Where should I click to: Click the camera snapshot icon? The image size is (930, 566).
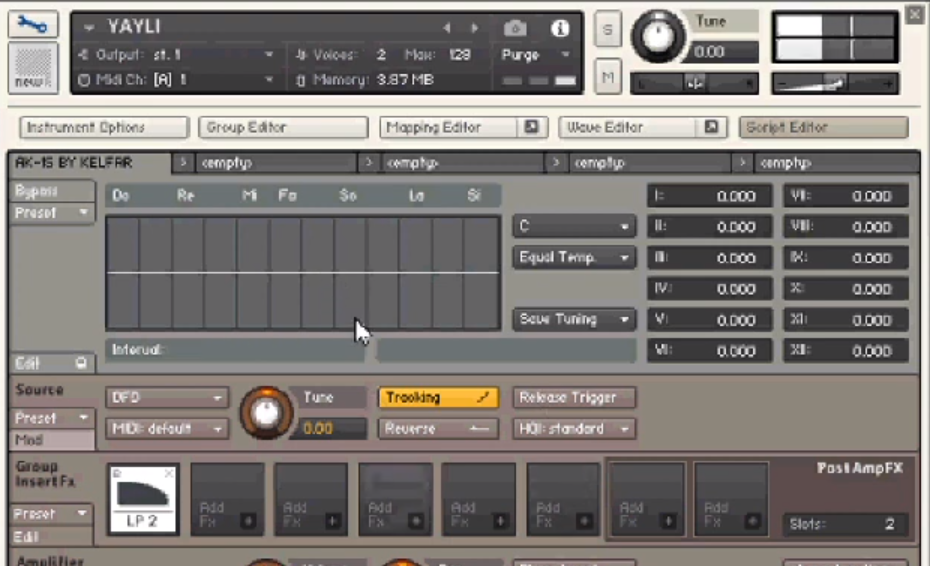point(515,28)
